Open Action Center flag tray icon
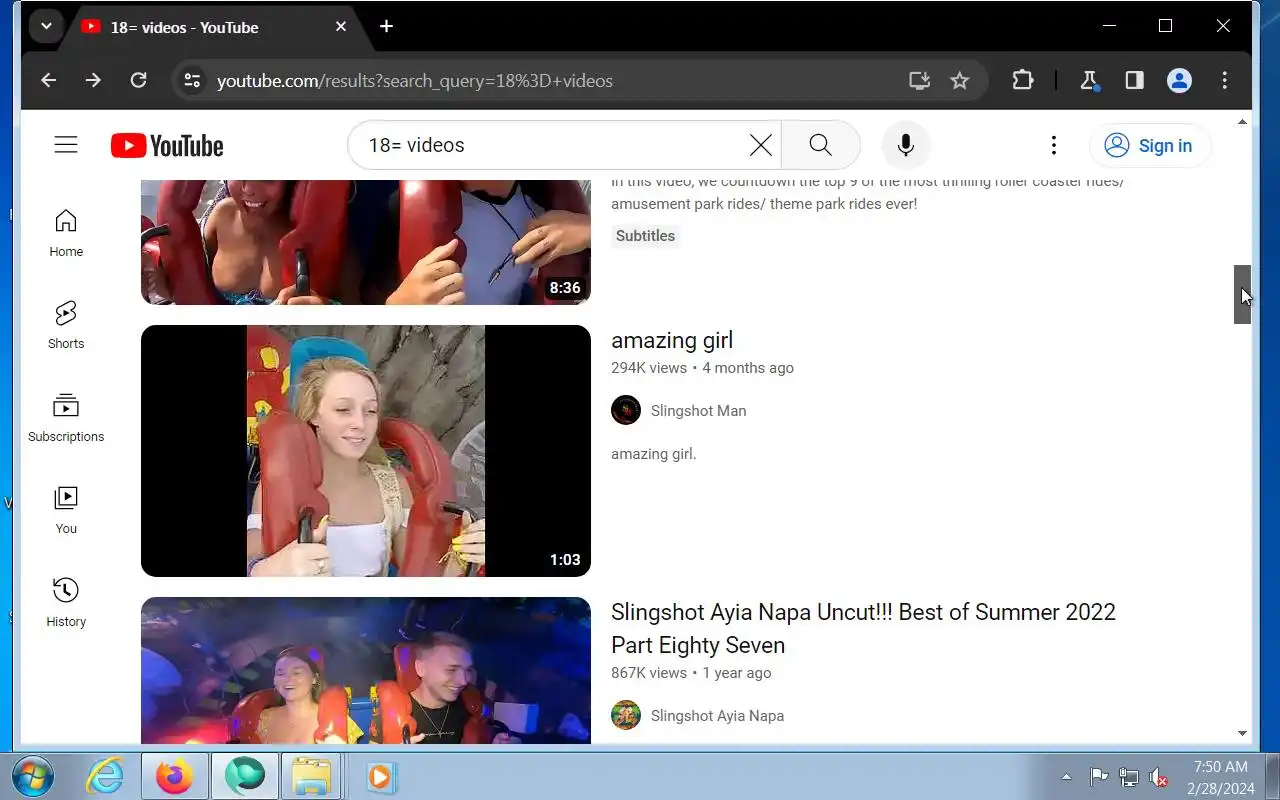The image size is (1280, 800). tap(1098, 777)
